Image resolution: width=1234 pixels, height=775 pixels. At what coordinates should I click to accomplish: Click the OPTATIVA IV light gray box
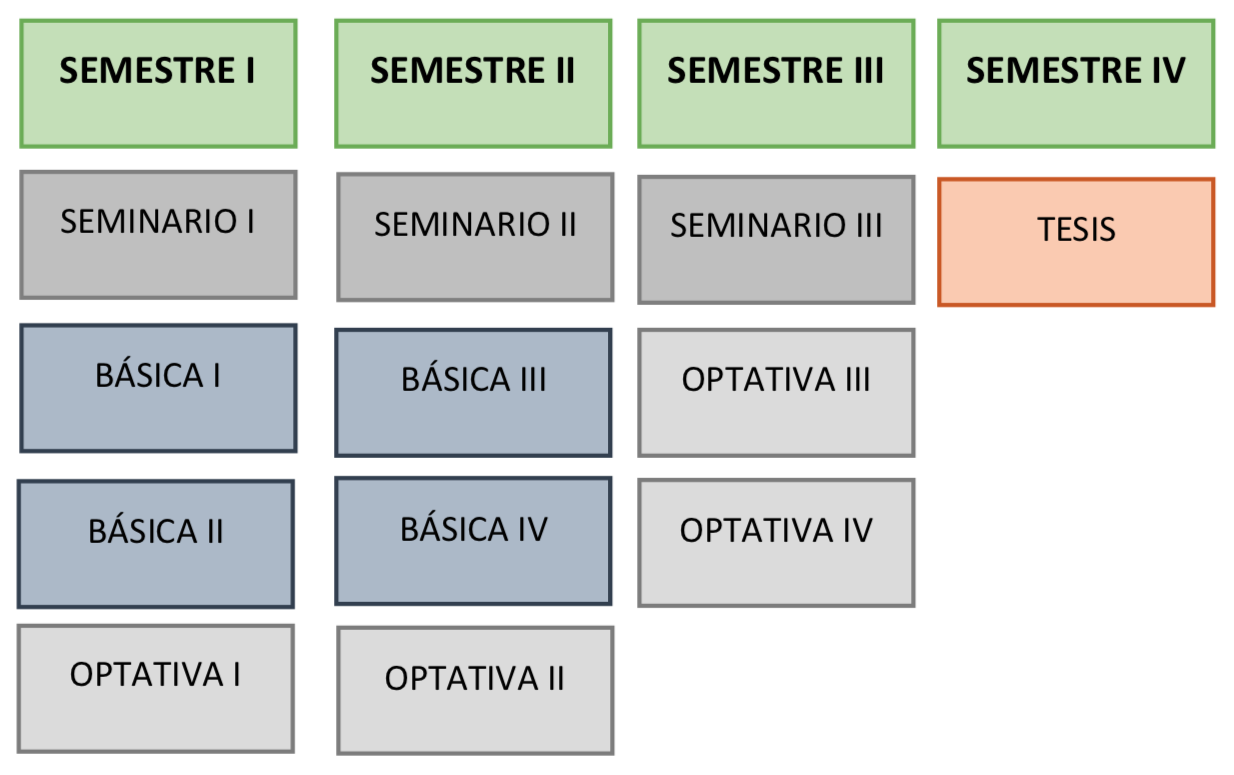point(776,543)
